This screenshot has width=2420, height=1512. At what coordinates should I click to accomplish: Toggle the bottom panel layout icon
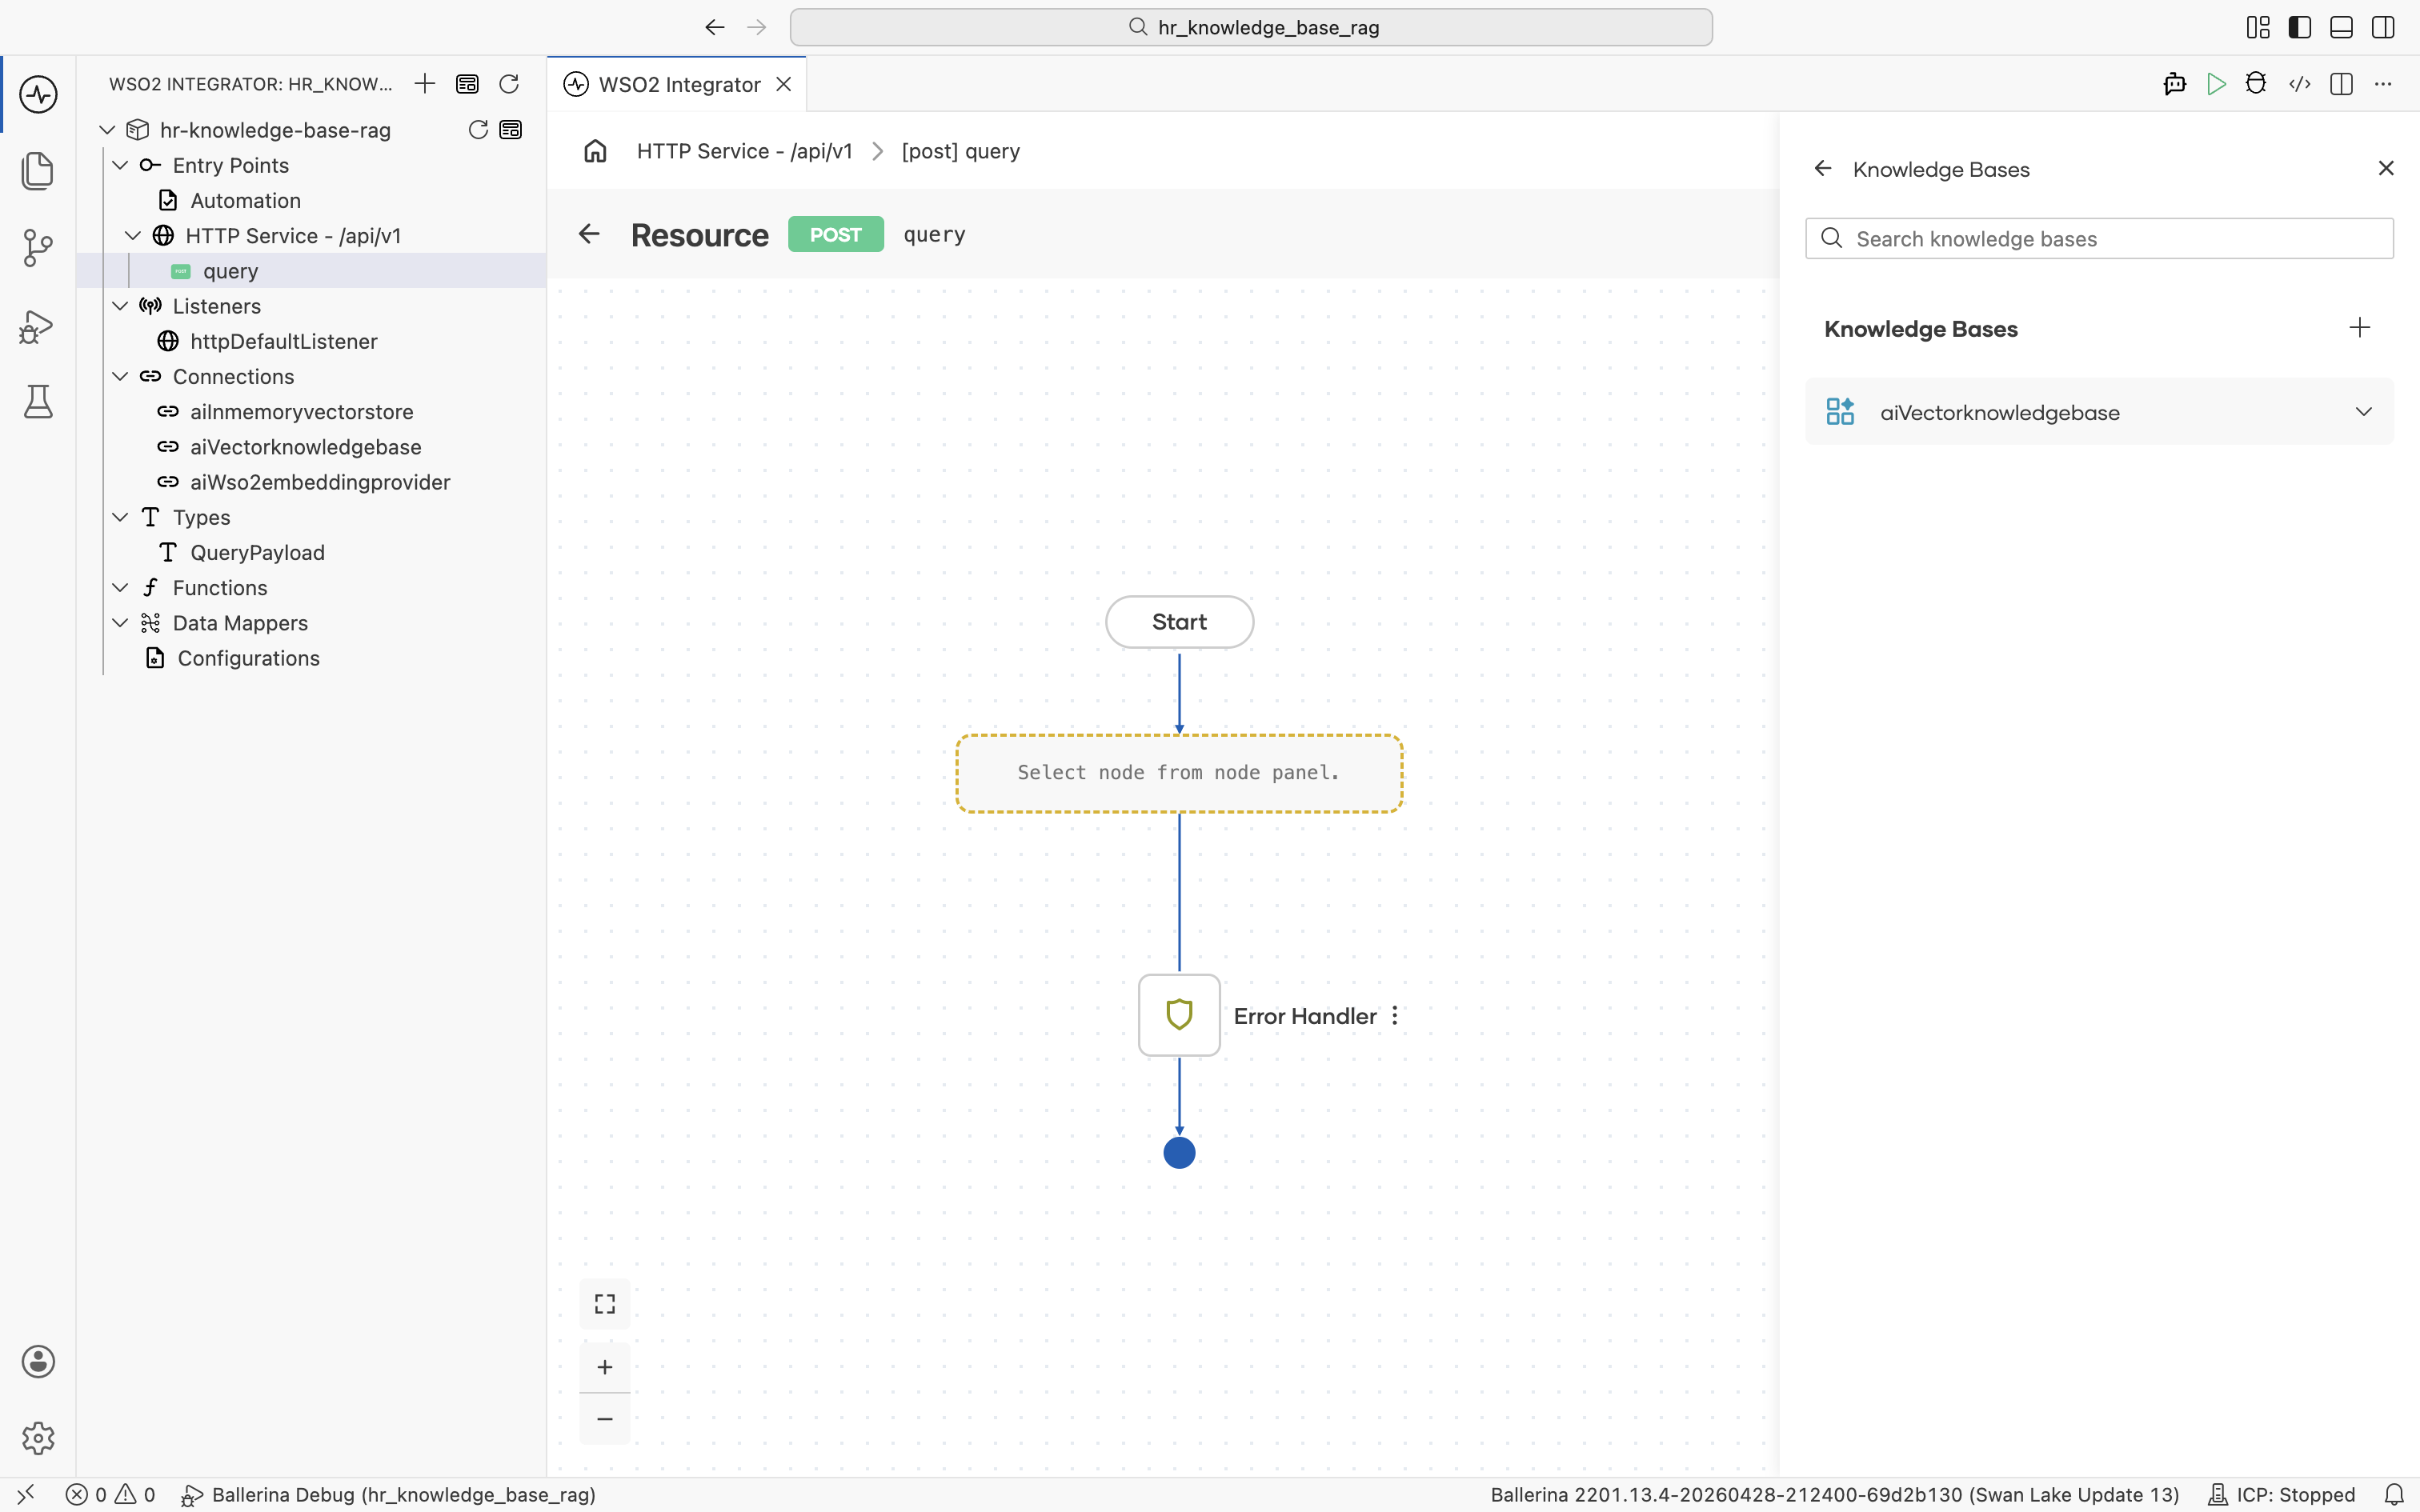pyautogui.click(x=2341, y=27)
